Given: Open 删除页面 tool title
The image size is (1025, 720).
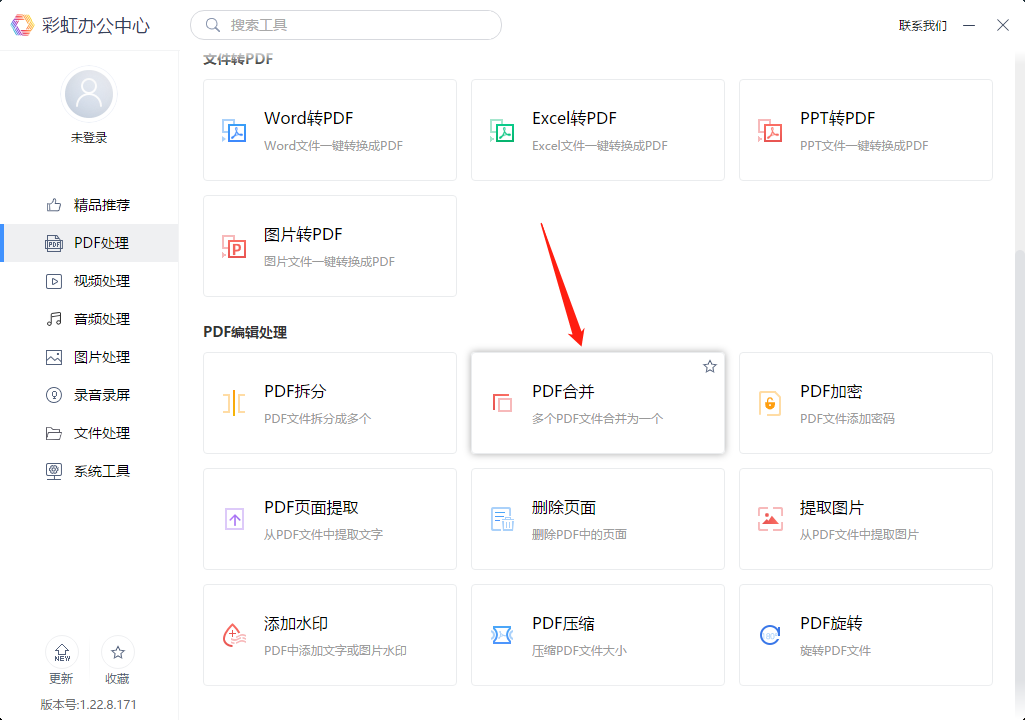Looking at the screenshot, I should (x=564, y=507).
